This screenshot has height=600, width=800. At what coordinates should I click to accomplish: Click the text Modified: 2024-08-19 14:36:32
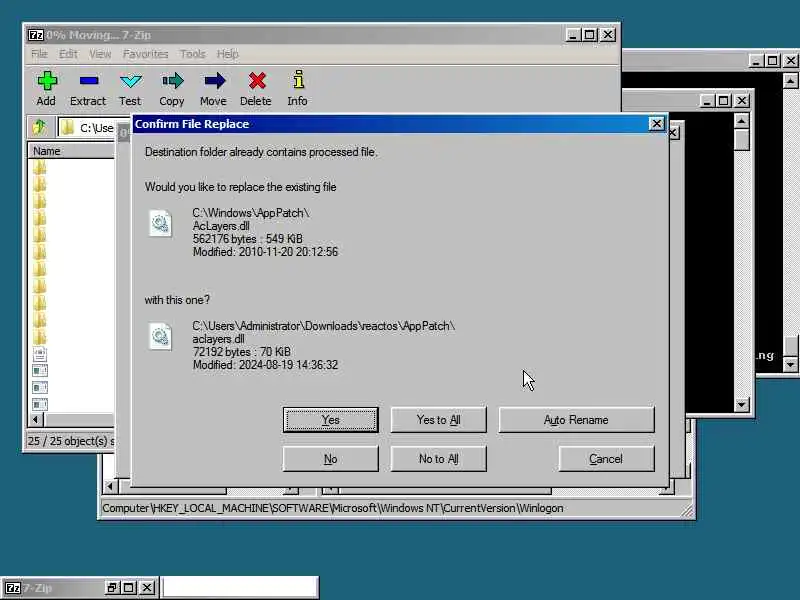pyautogui.click(x=265, y=365)
